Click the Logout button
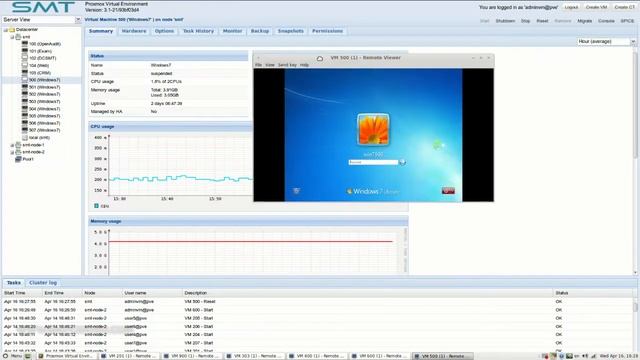This screenshot has width=640, height=360. (571, 7)
